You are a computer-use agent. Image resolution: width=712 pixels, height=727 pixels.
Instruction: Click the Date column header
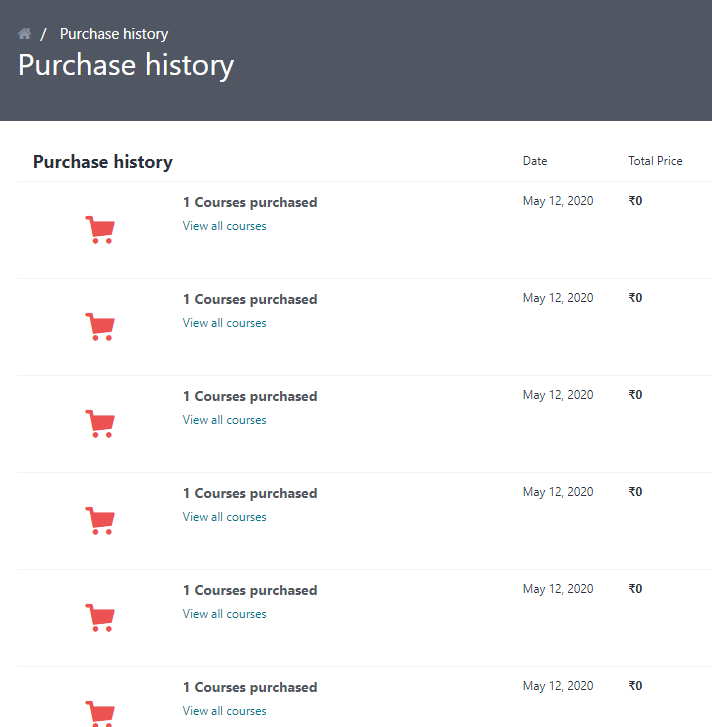pyautogui.click(x=535, y=161)
